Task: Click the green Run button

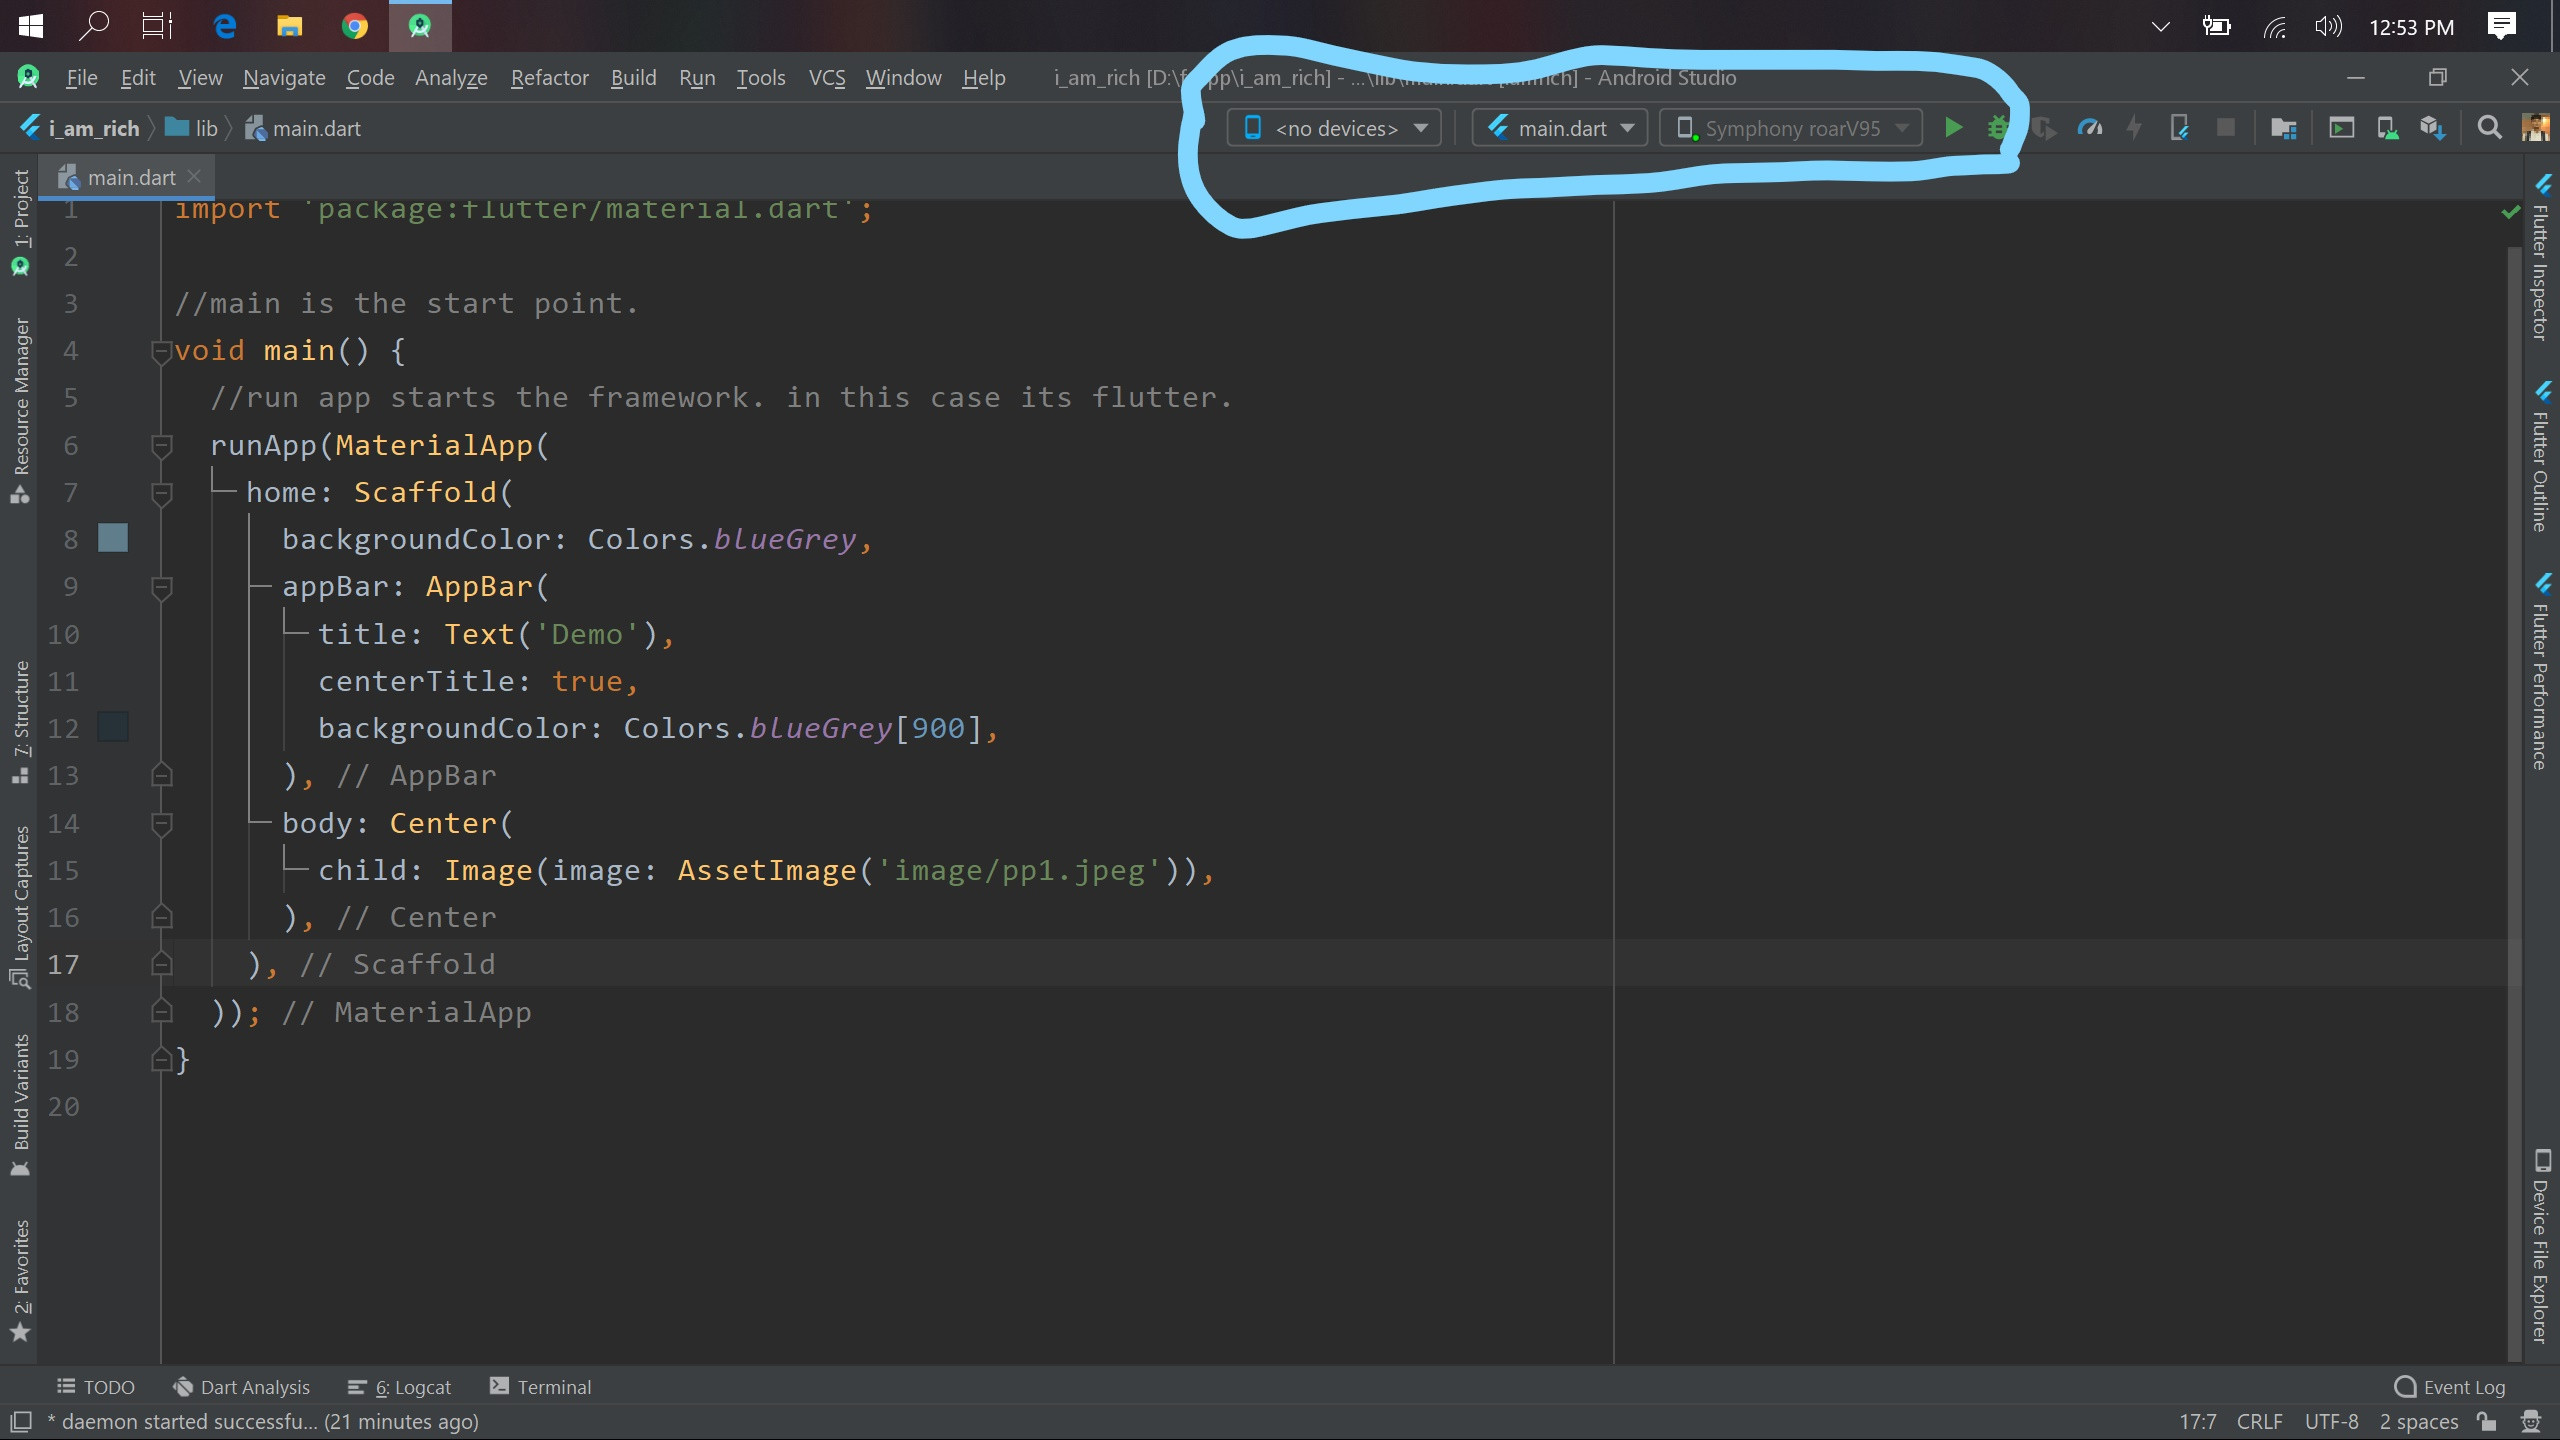Action: tap(1952, 128)
